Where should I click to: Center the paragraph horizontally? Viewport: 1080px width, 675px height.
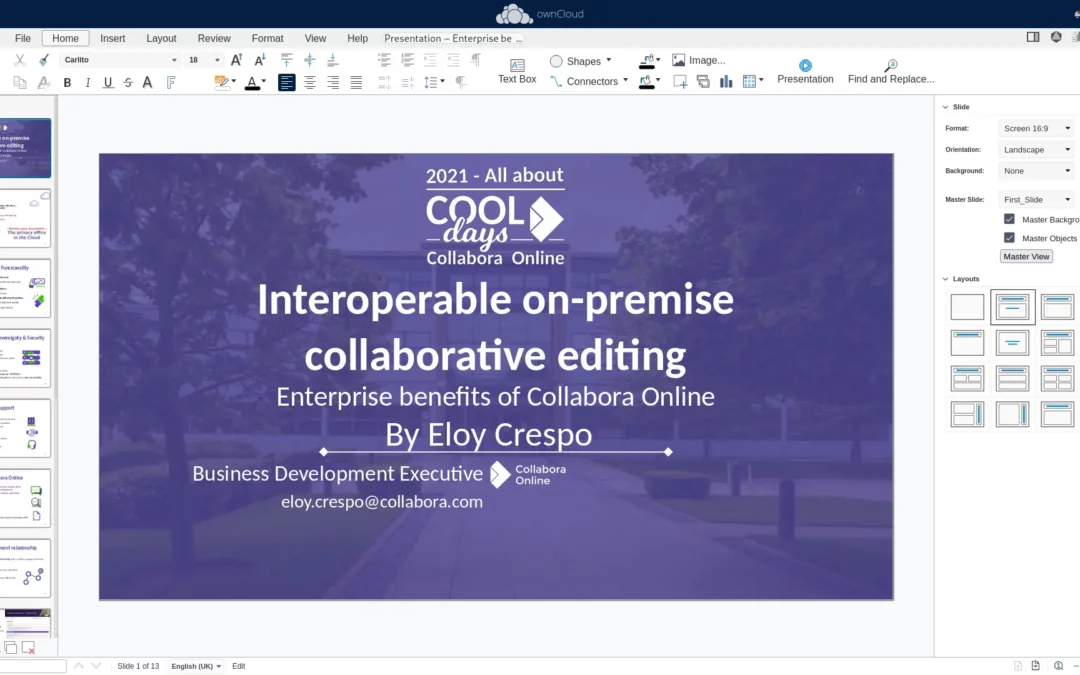click(x=310, y=83)
